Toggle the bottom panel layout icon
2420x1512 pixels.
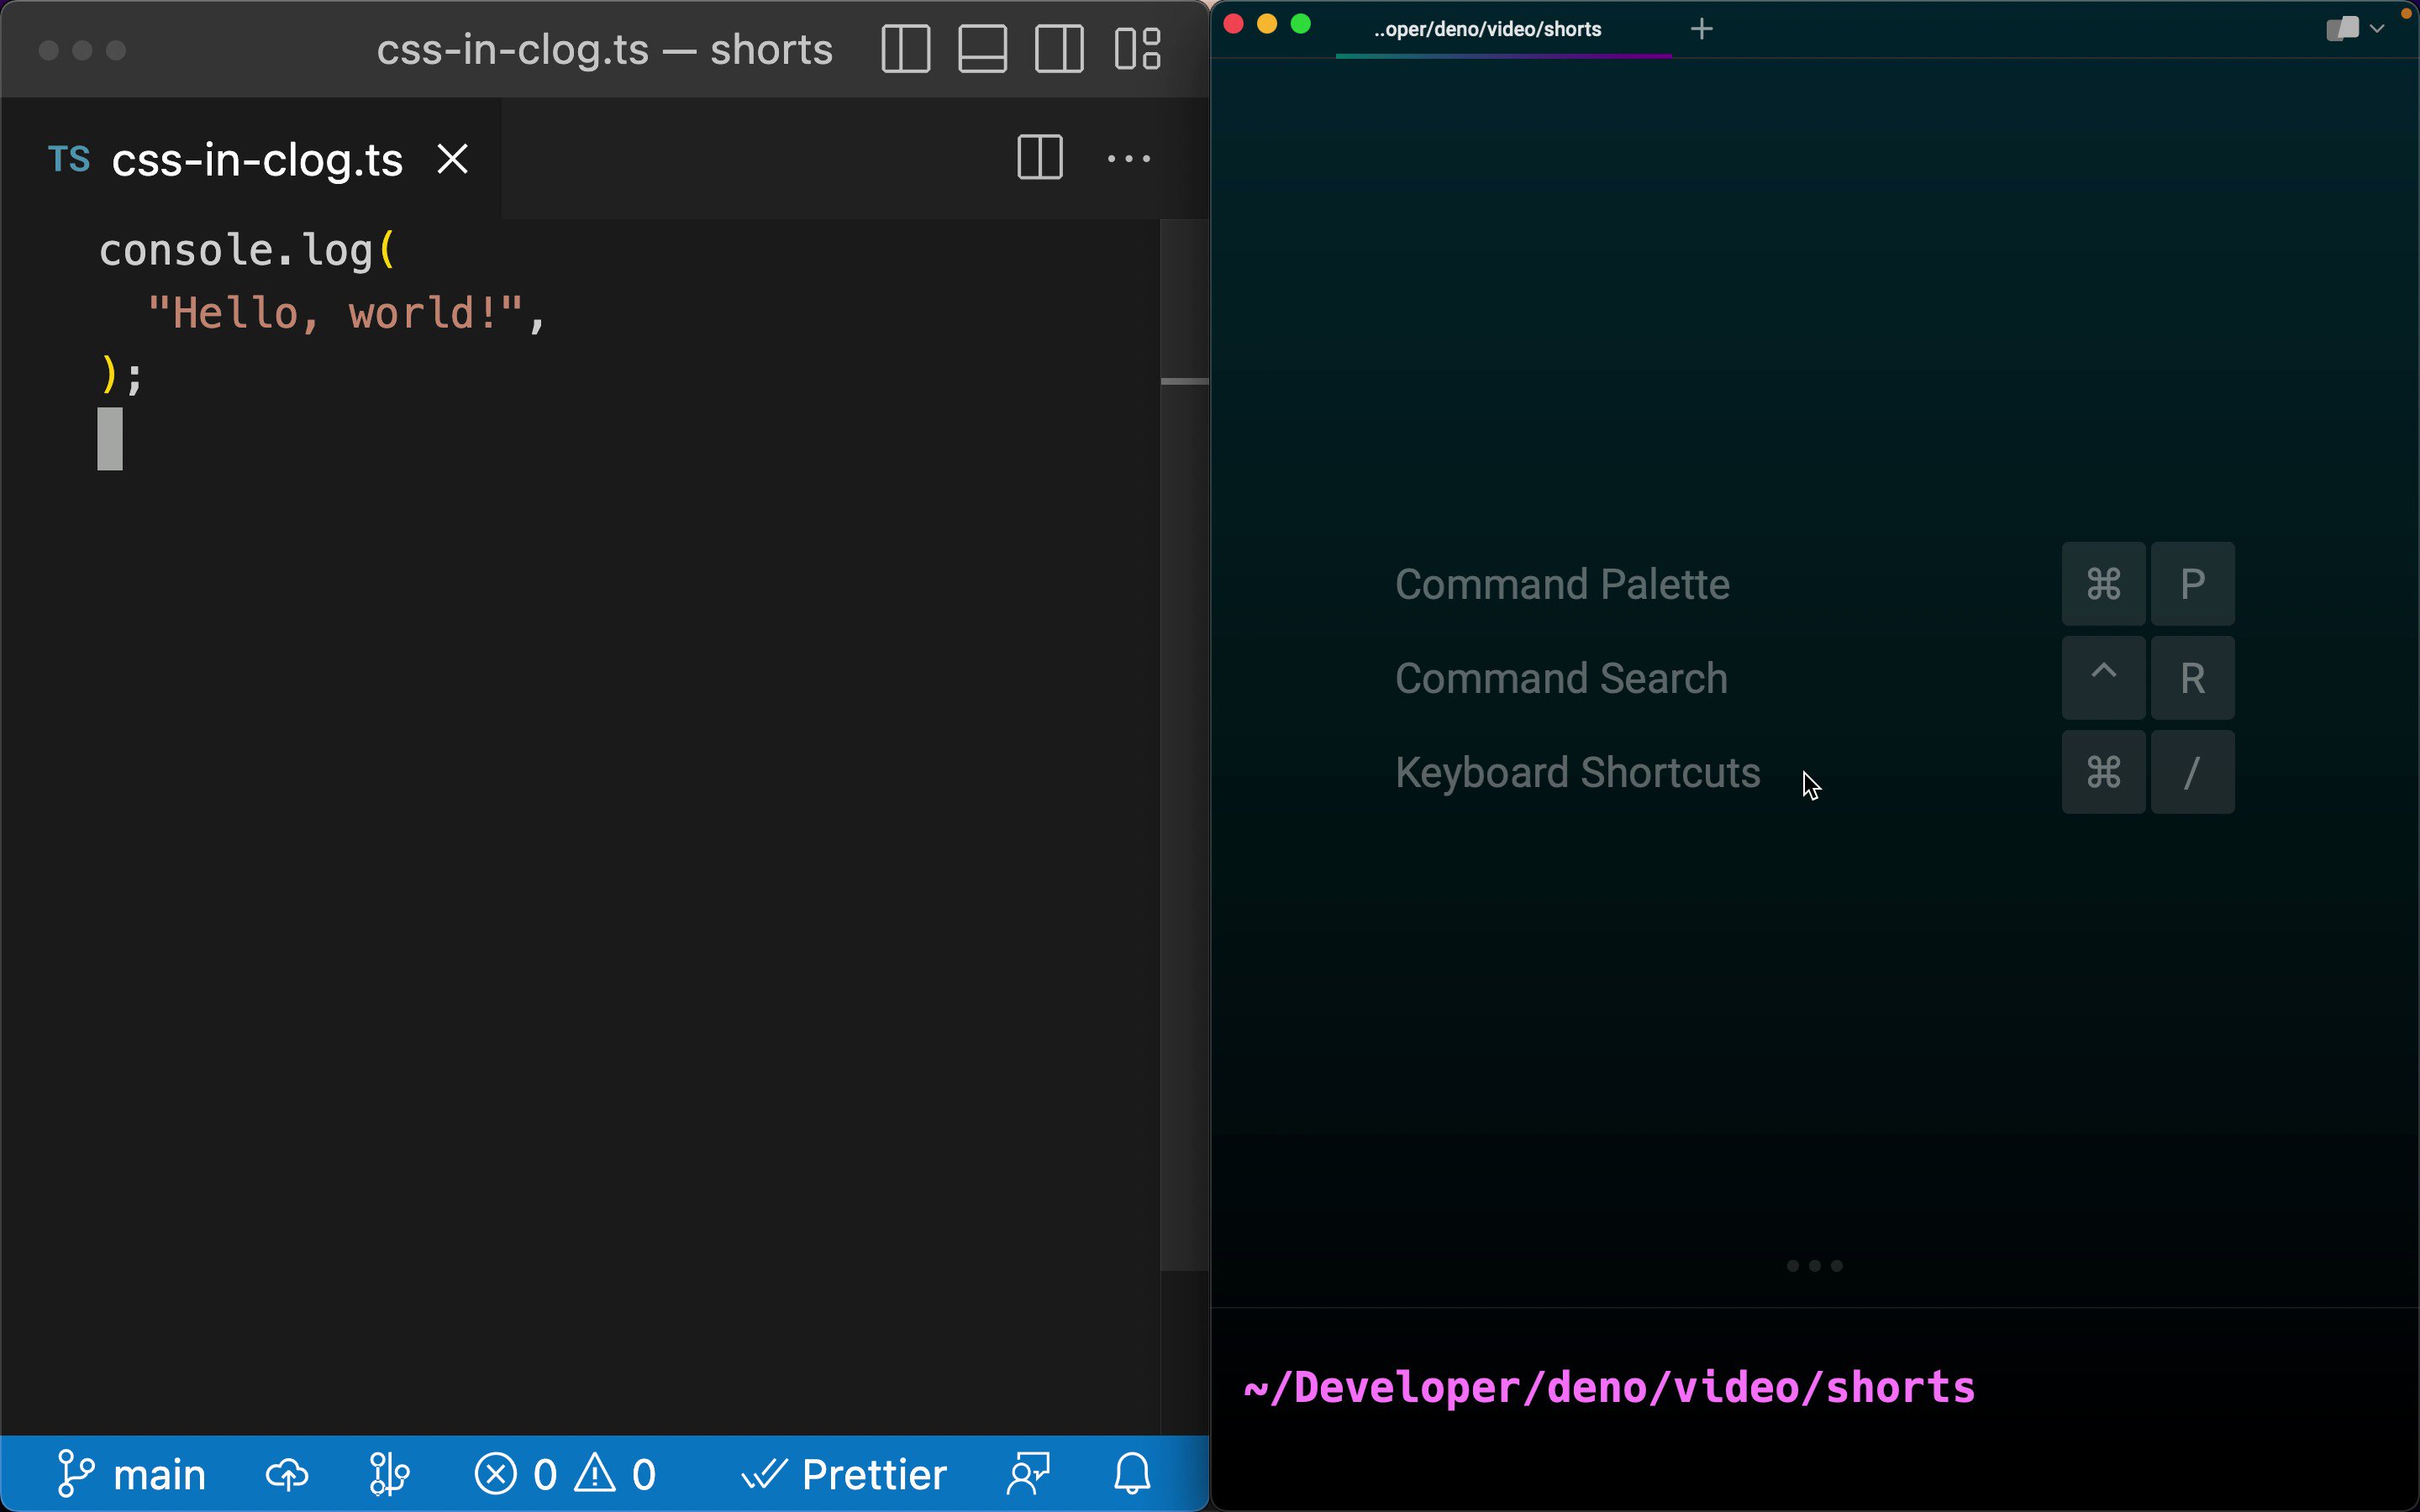[982, 50]
